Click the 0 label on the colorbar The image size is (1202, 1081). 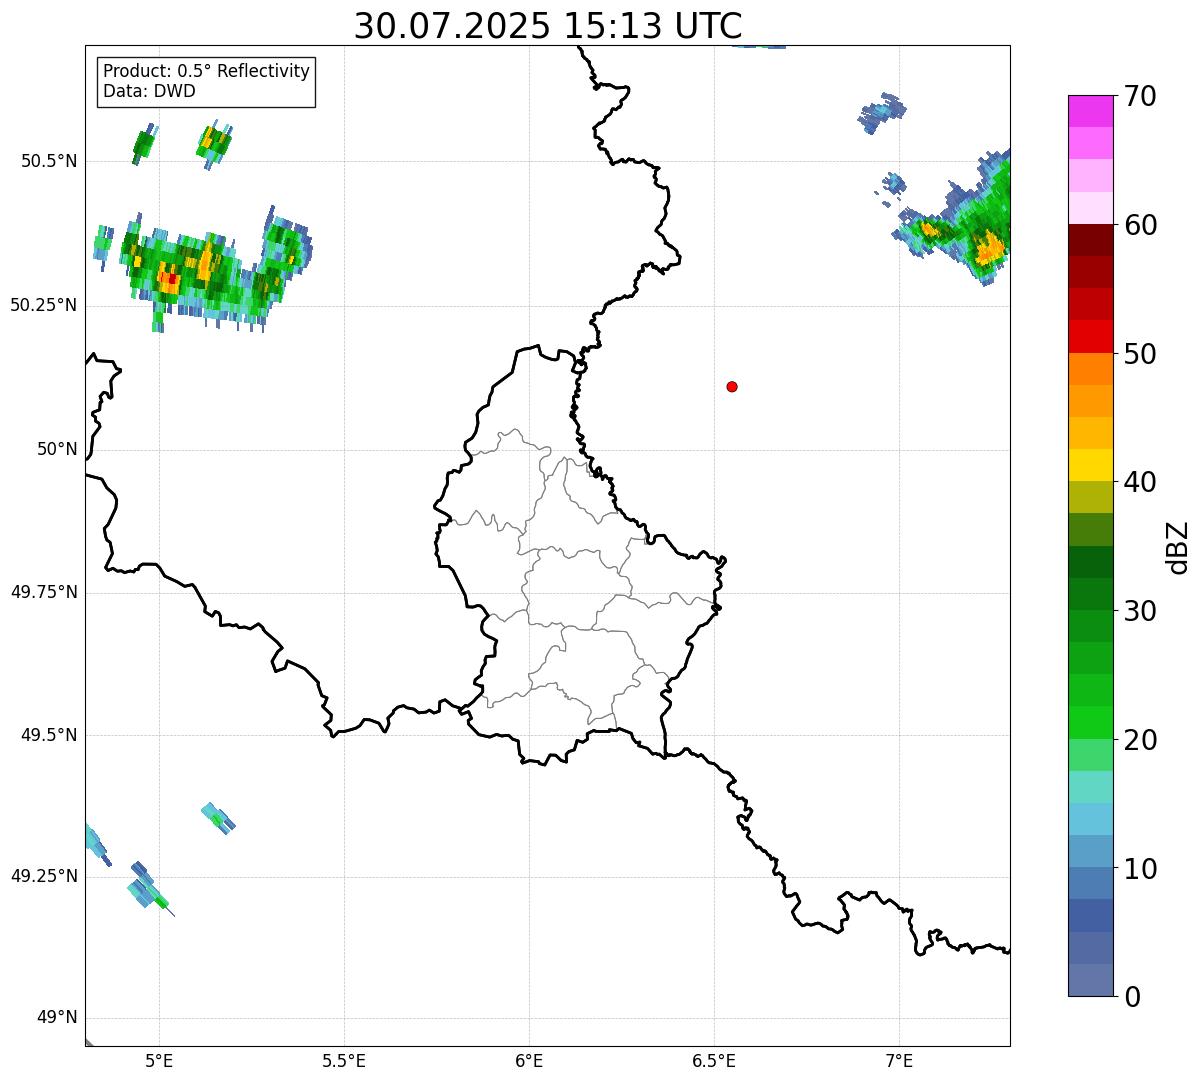click(1132, 997)
